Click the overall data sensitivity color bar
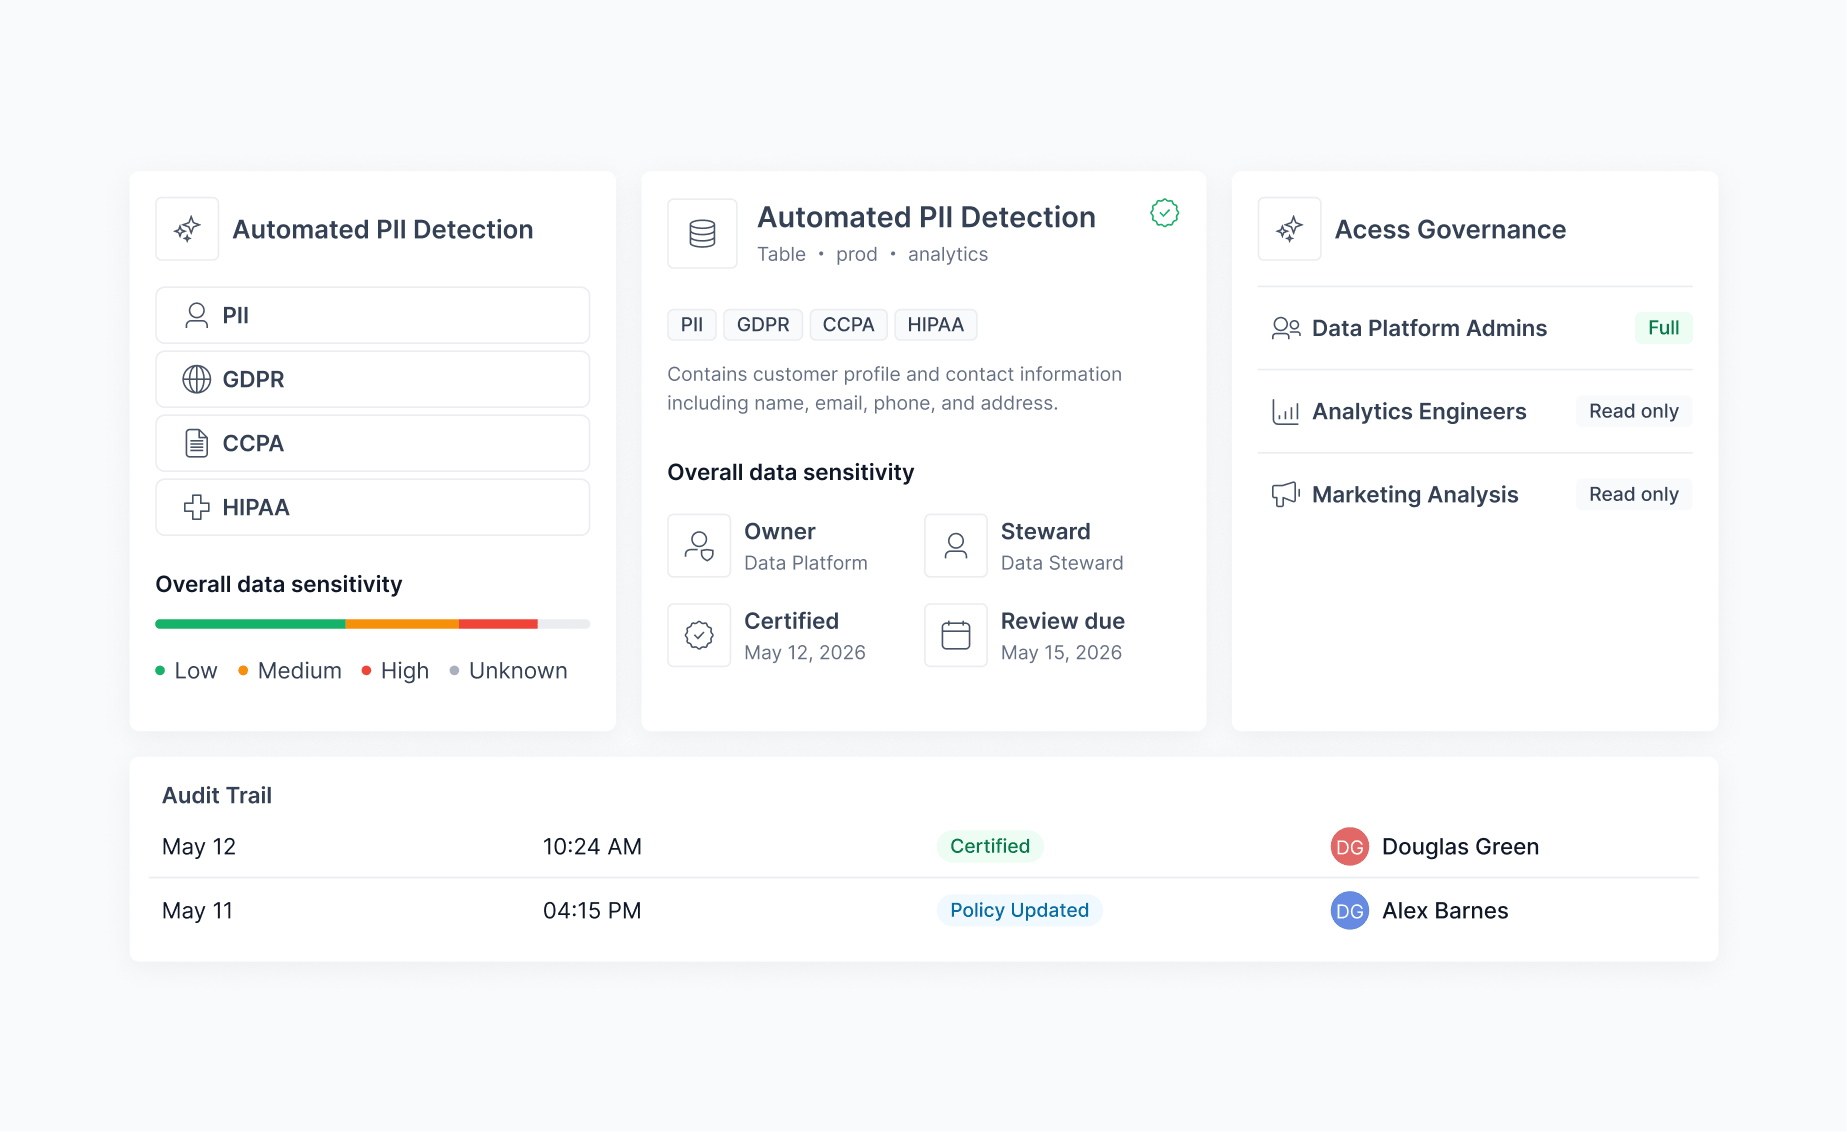The height and width of the screenshot is (1132, 1847). click(373, 624)
